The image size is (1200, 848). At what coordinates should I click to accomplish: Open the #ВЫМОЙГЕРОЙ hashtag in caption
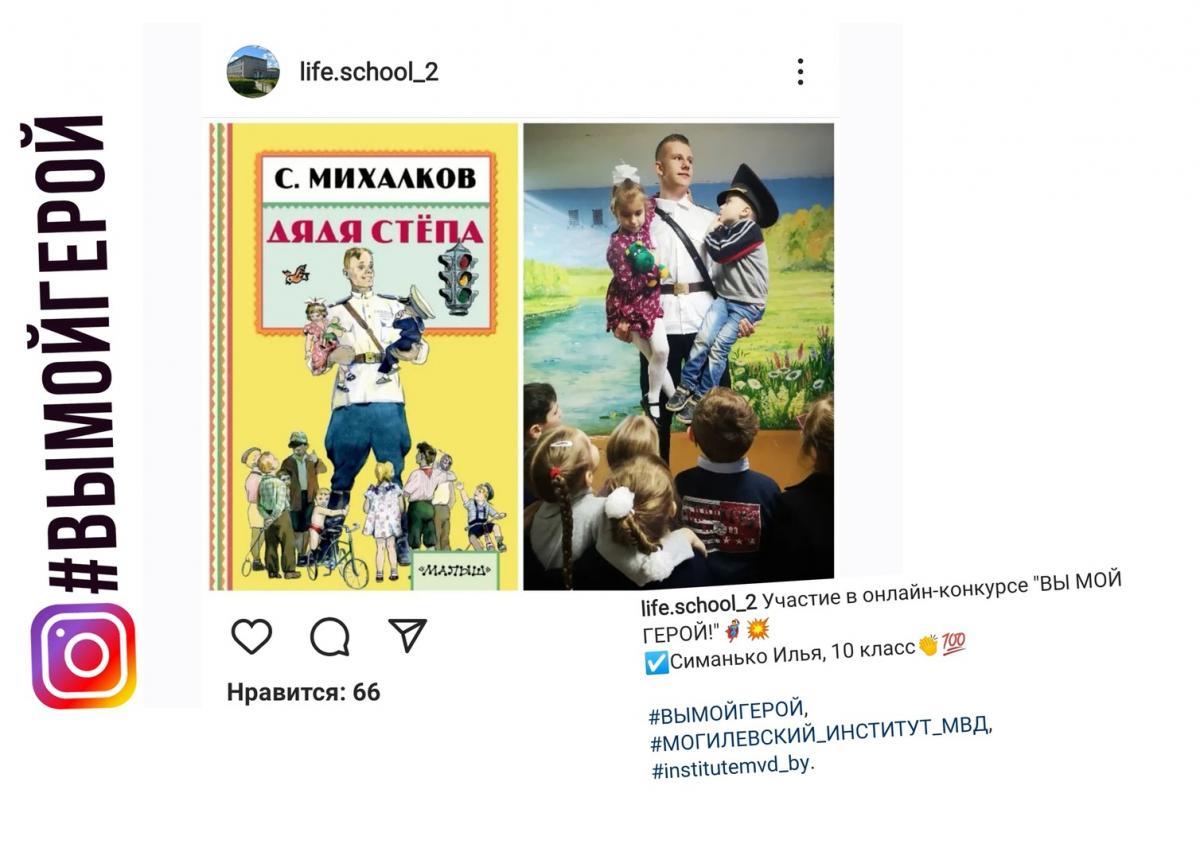click(728, 712)
